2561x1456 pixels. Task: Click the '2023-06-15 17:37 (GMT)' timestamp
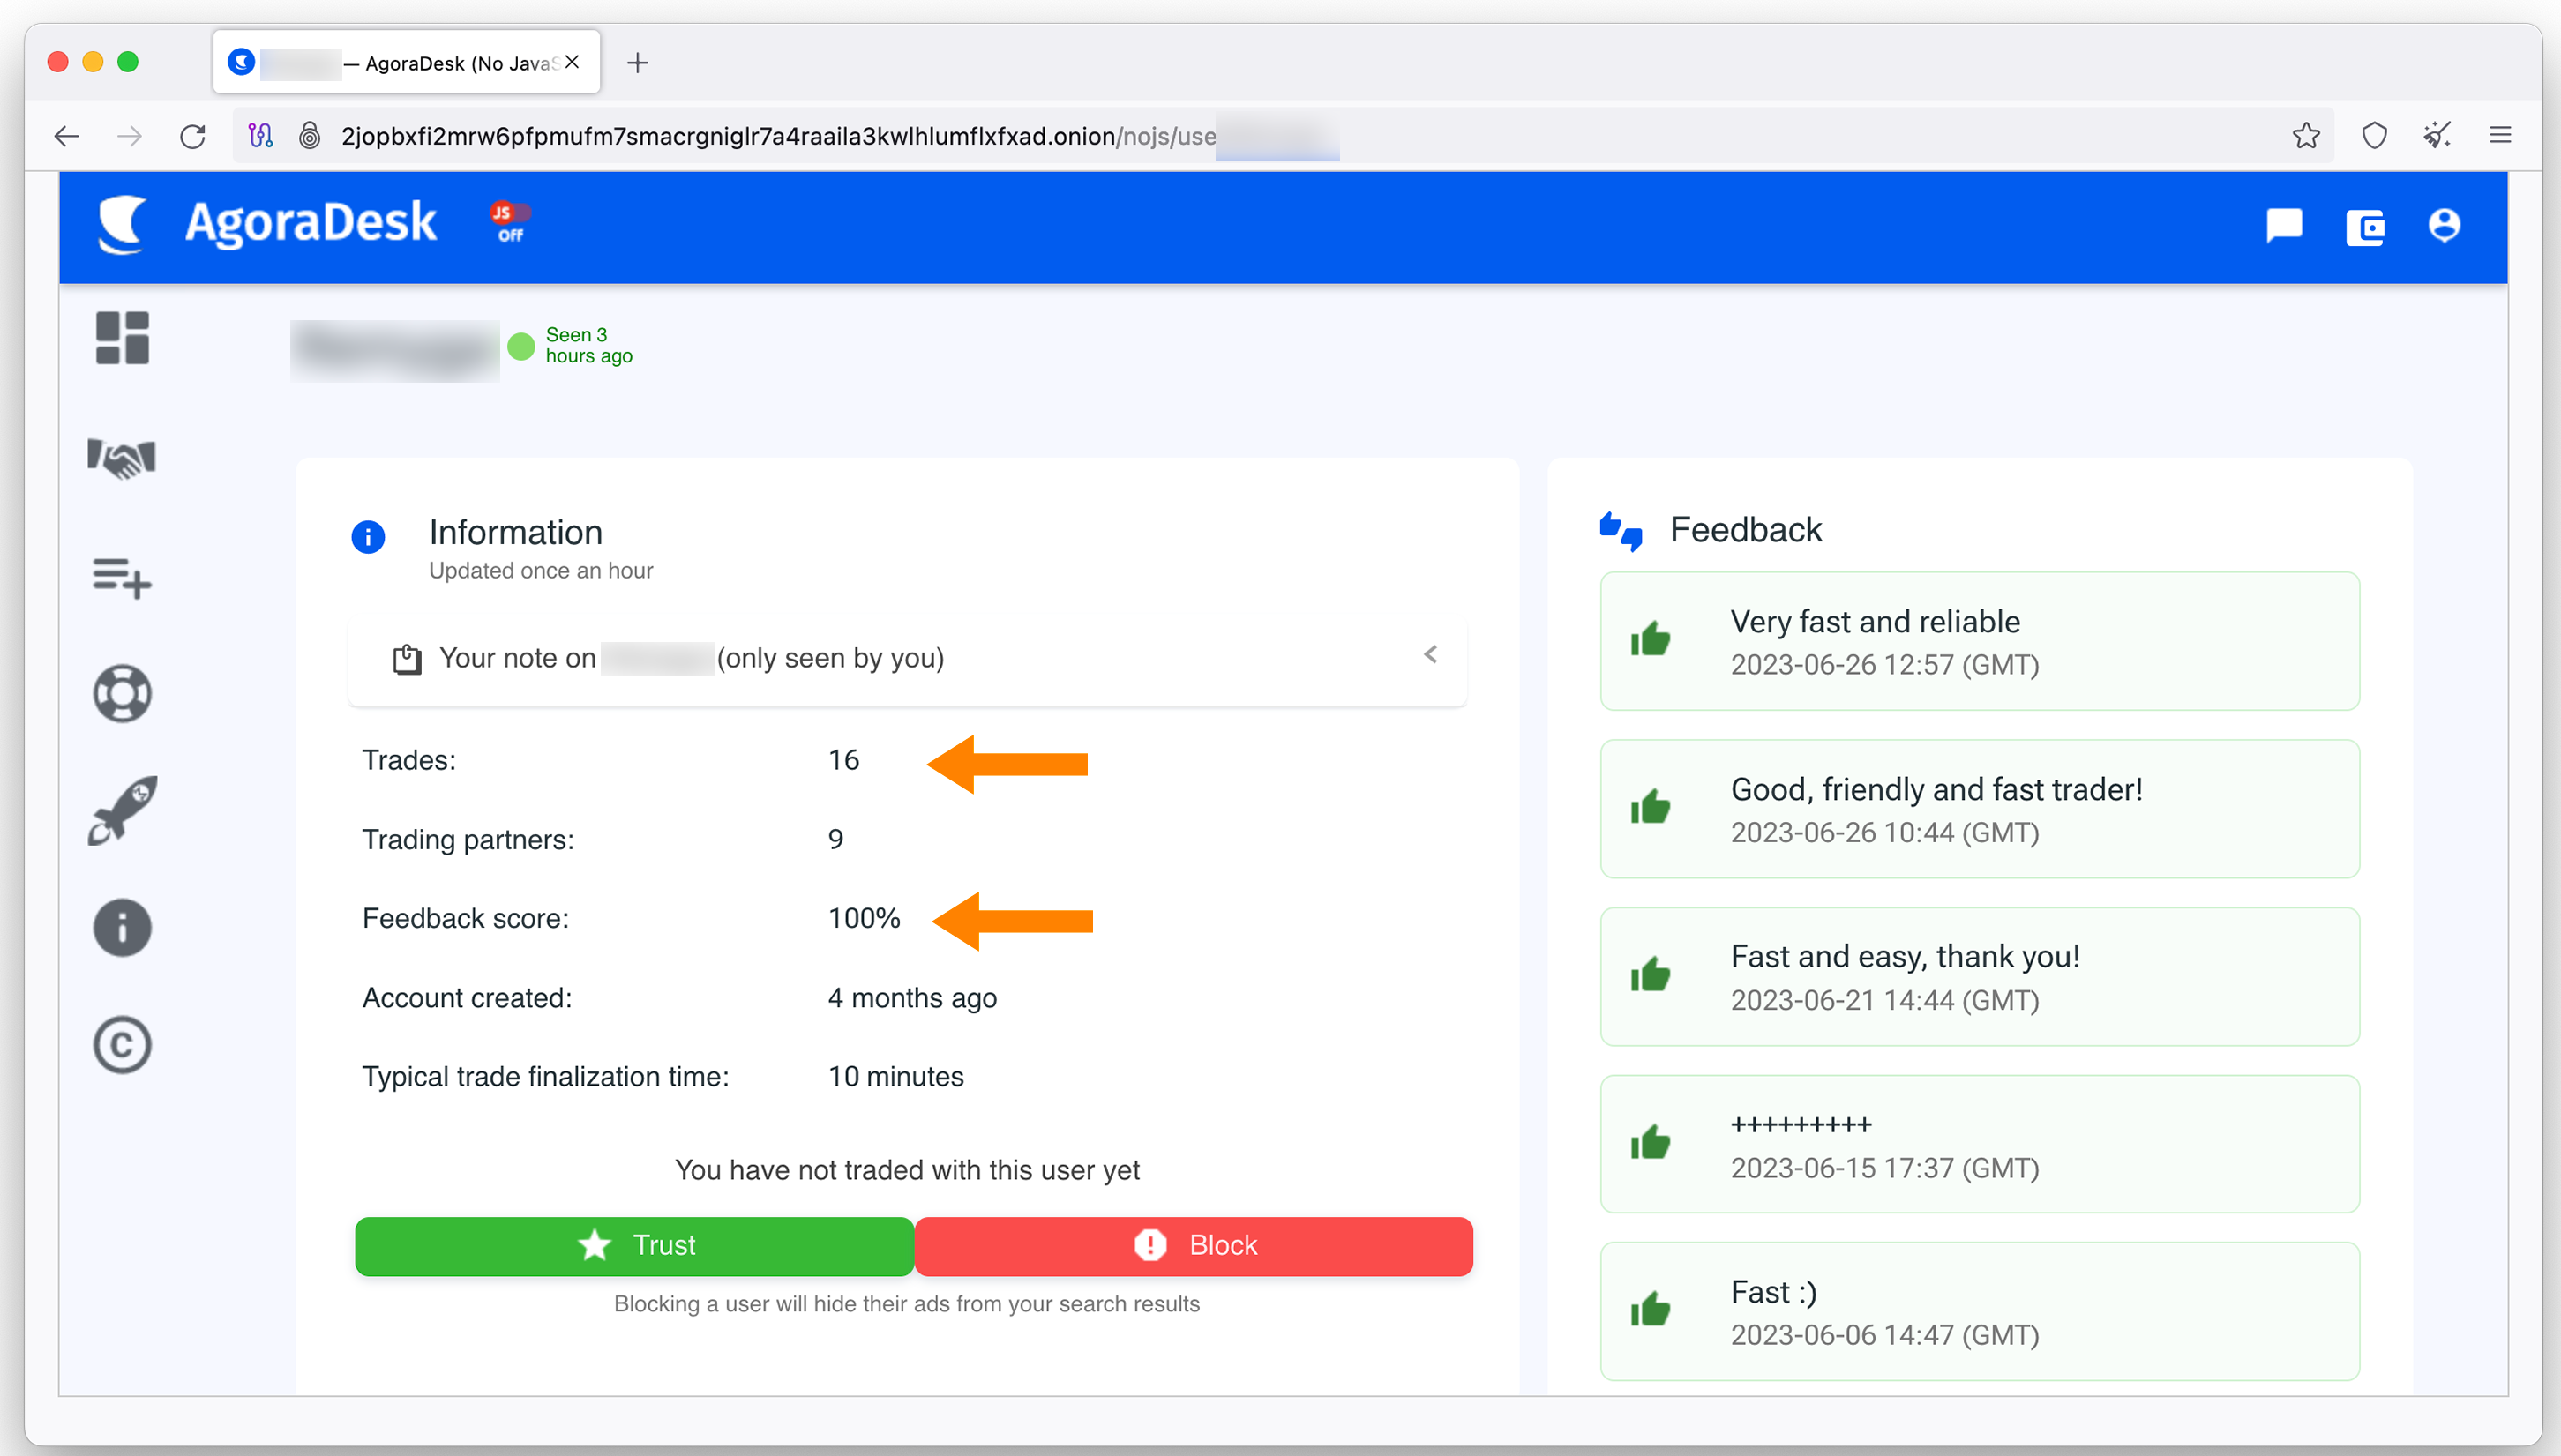(1884, 1168)
